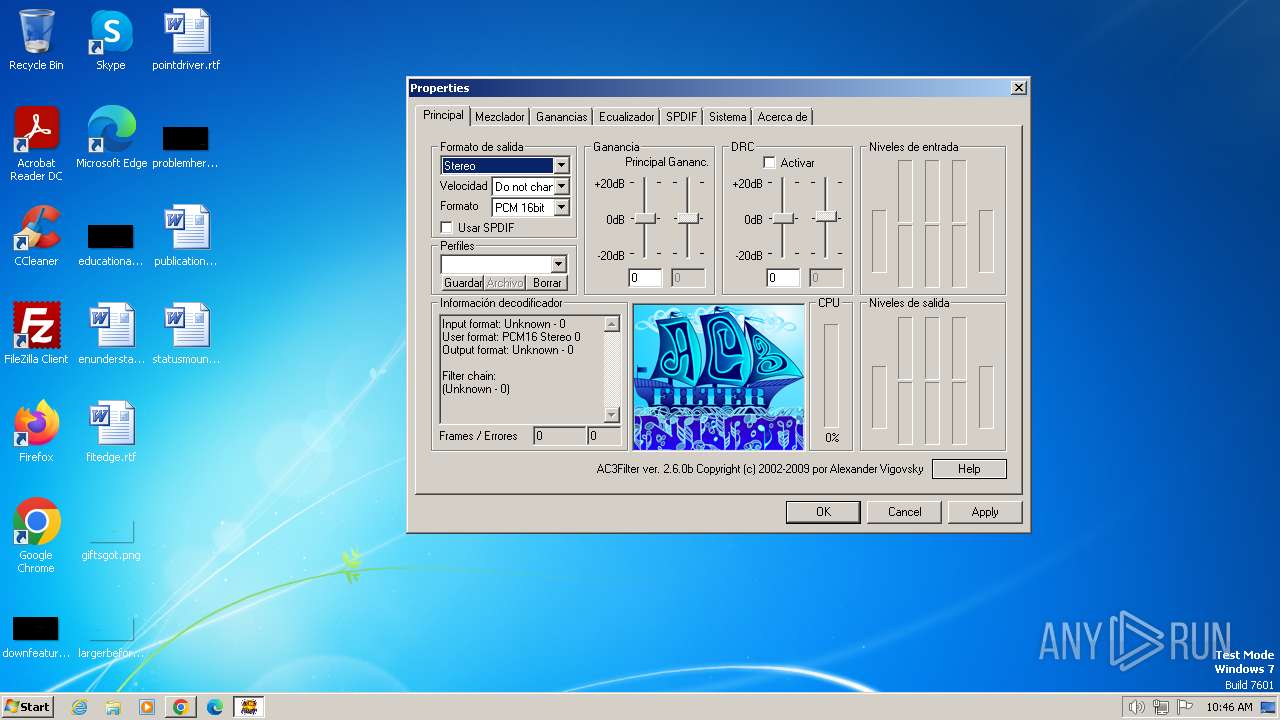1280x720 pixels.
Task: Launch Microsoft Edge desktop shortcut
Action: [x=111, y=138]
